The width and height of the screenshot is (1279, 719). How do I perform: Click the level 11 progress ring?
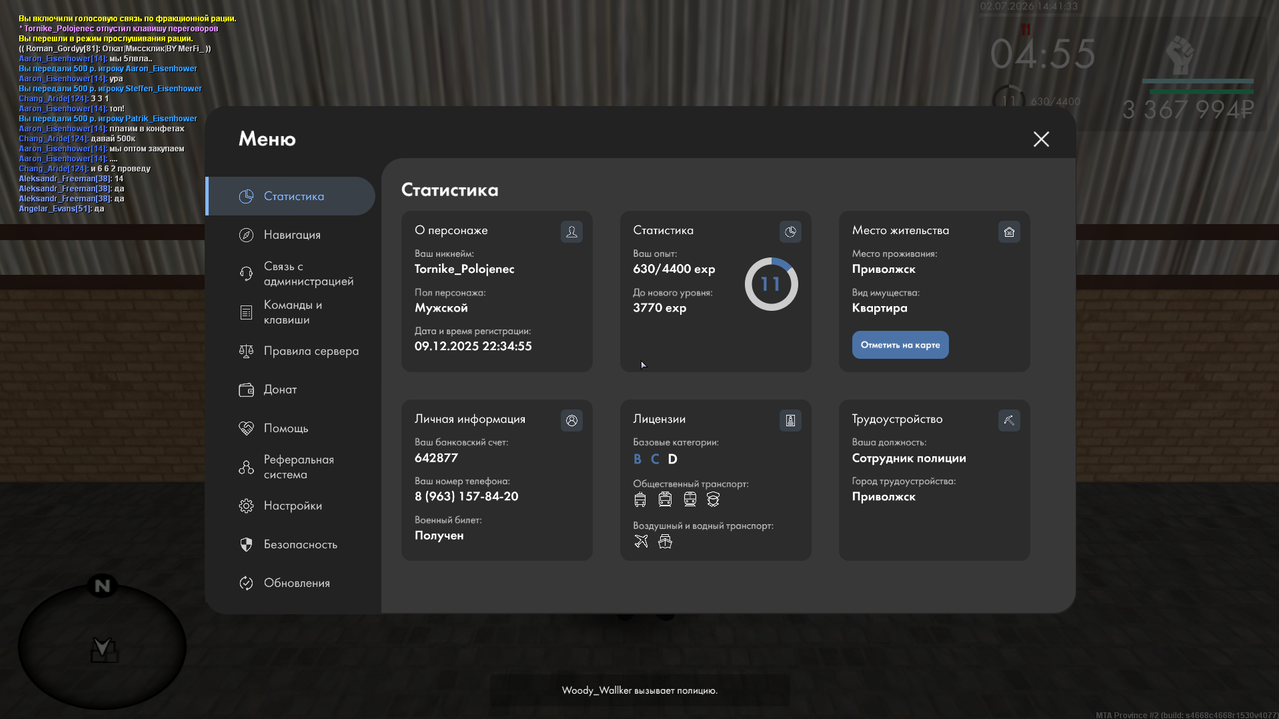[x=771, y=284]
